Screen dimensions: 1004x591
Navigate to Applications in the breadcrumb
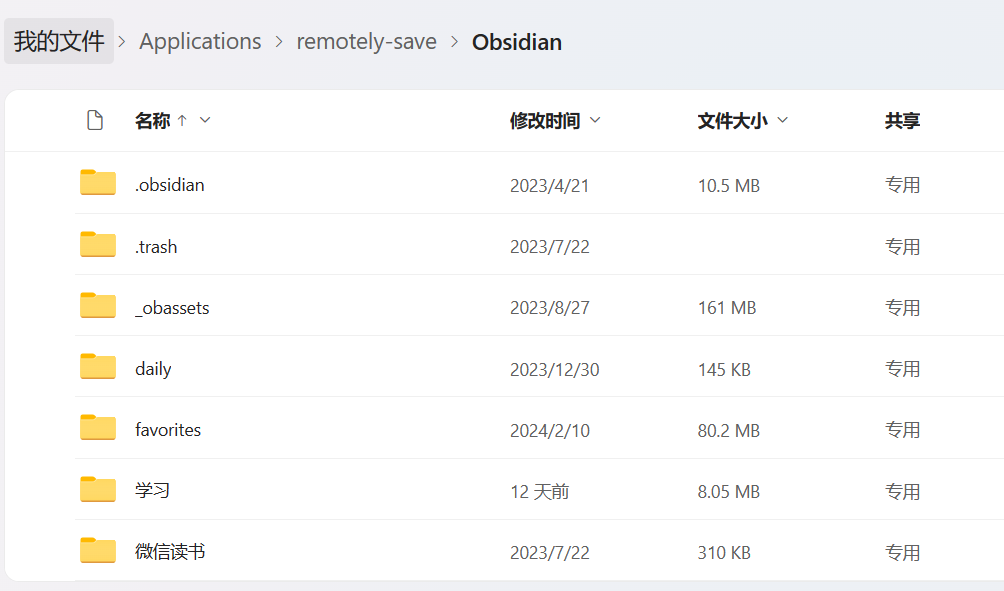click(x=200, y=42)
